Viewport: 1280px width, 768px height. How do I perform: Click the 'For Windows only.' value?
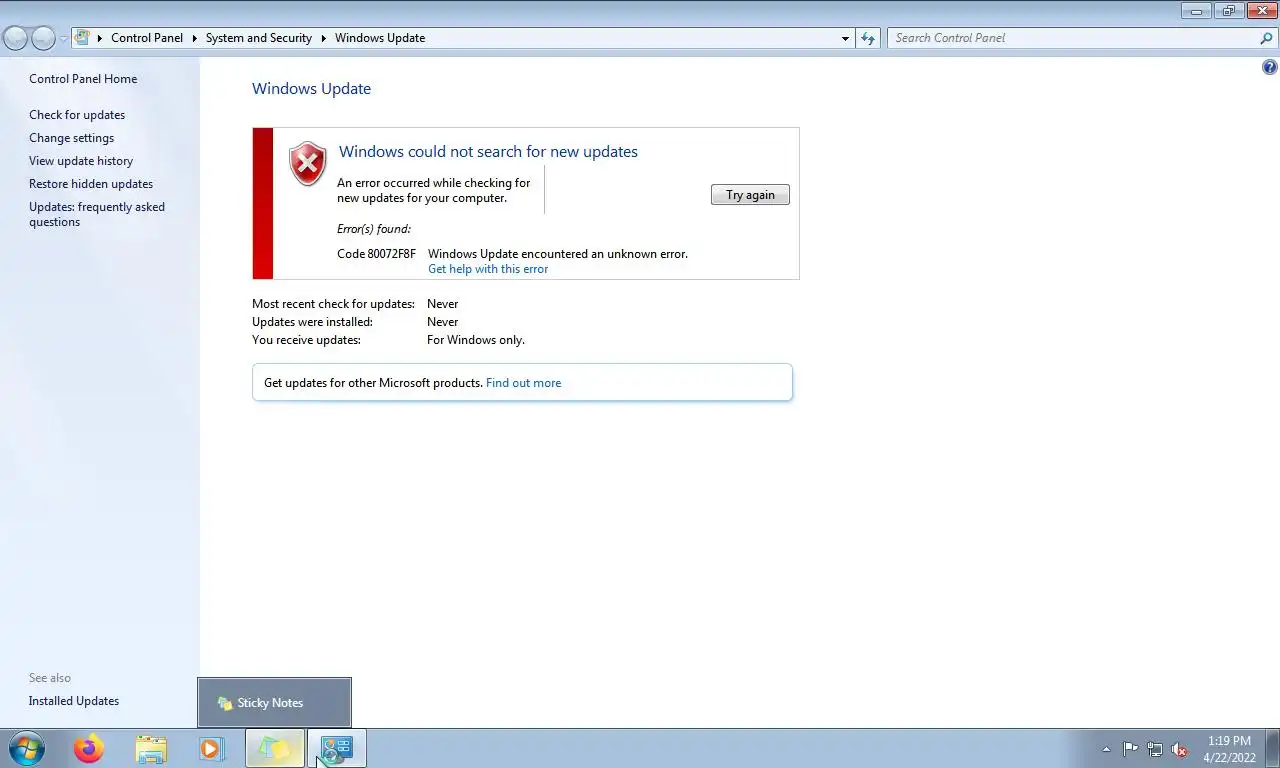pos(476,340)
